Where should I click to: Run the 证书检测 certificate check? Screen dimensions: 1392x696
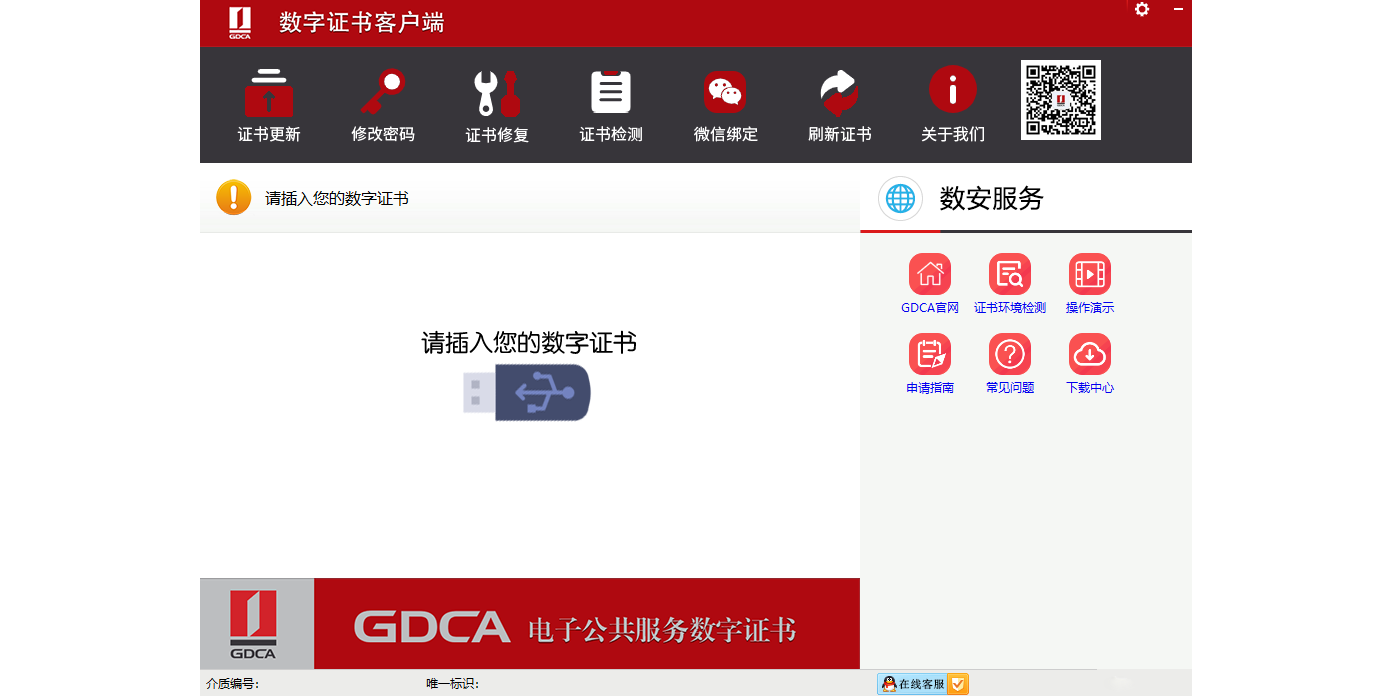point(611,105)
